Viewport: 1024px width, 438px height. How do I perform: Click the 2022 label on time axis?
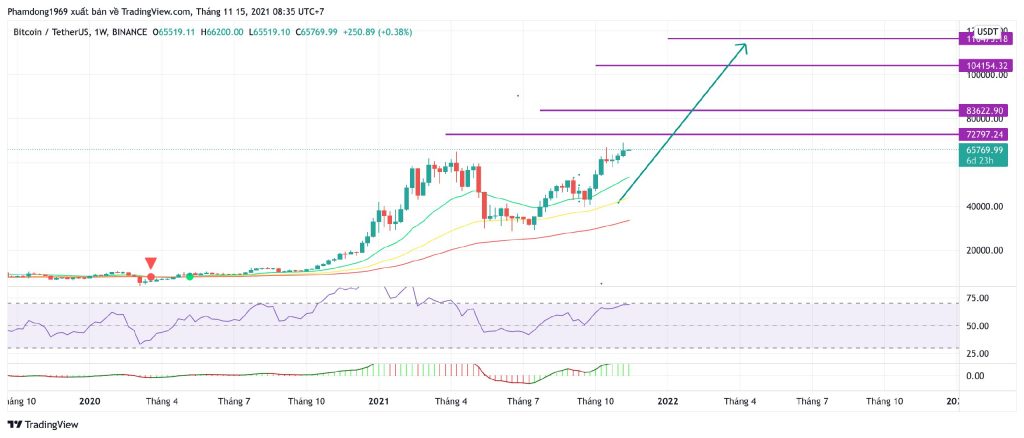coord(667,400)
